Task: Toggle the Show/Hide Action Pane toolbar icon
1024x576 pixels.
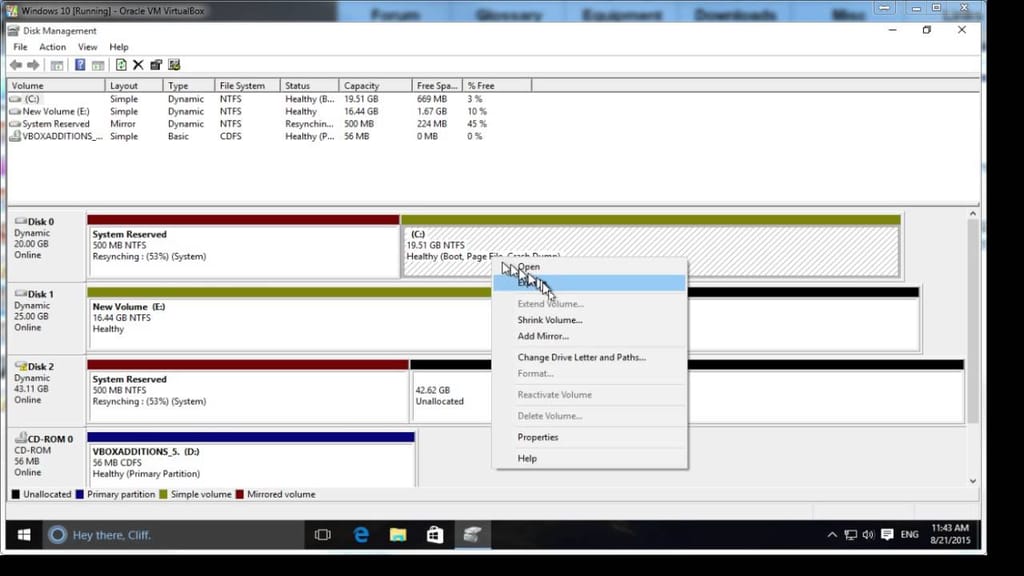Action: 98,65
